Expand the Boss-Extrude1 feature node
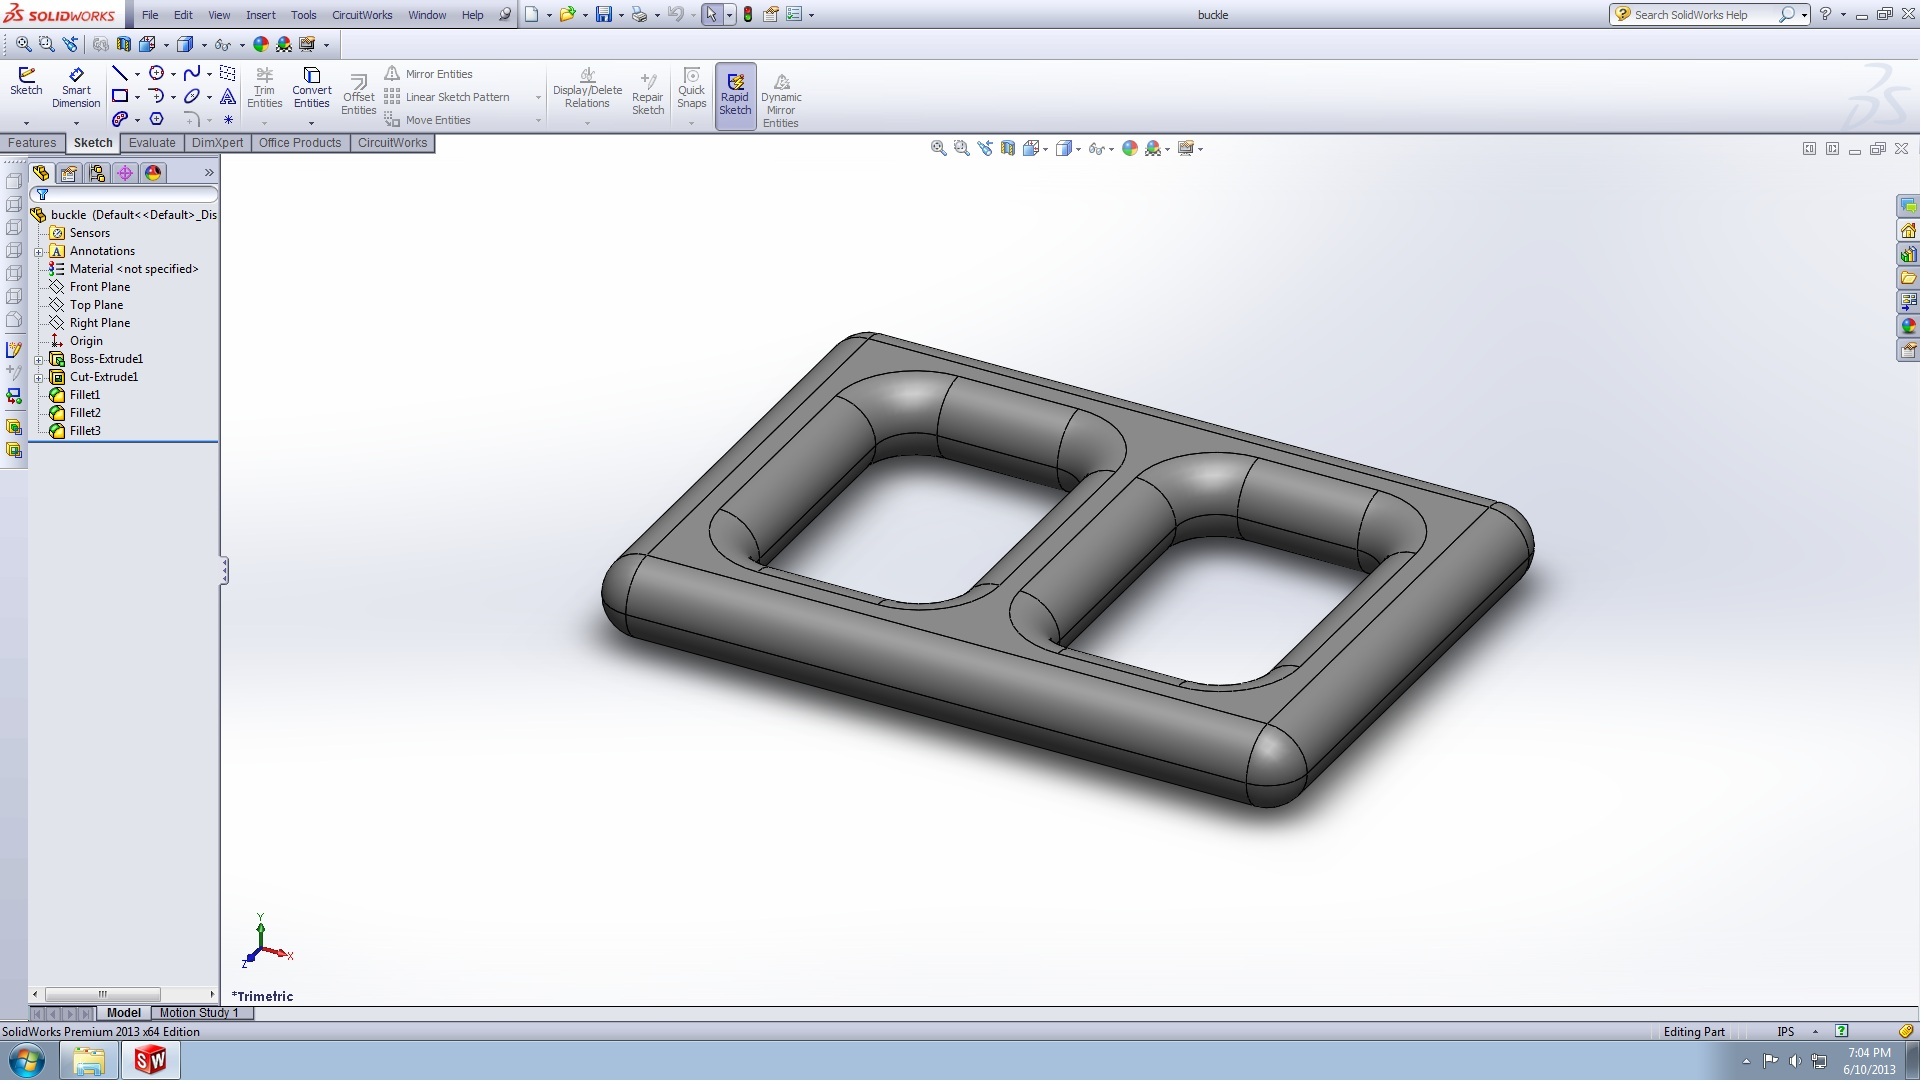 [x=39, y=360]
